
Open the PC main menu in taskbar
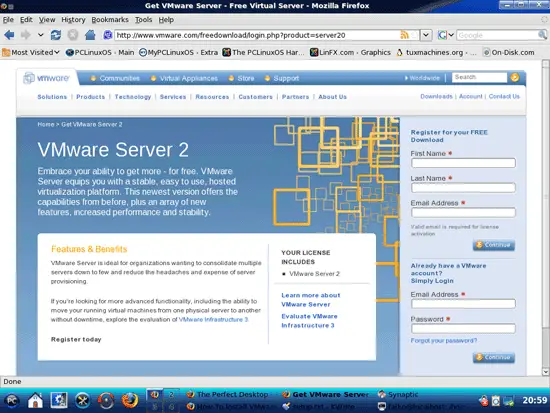12,400
